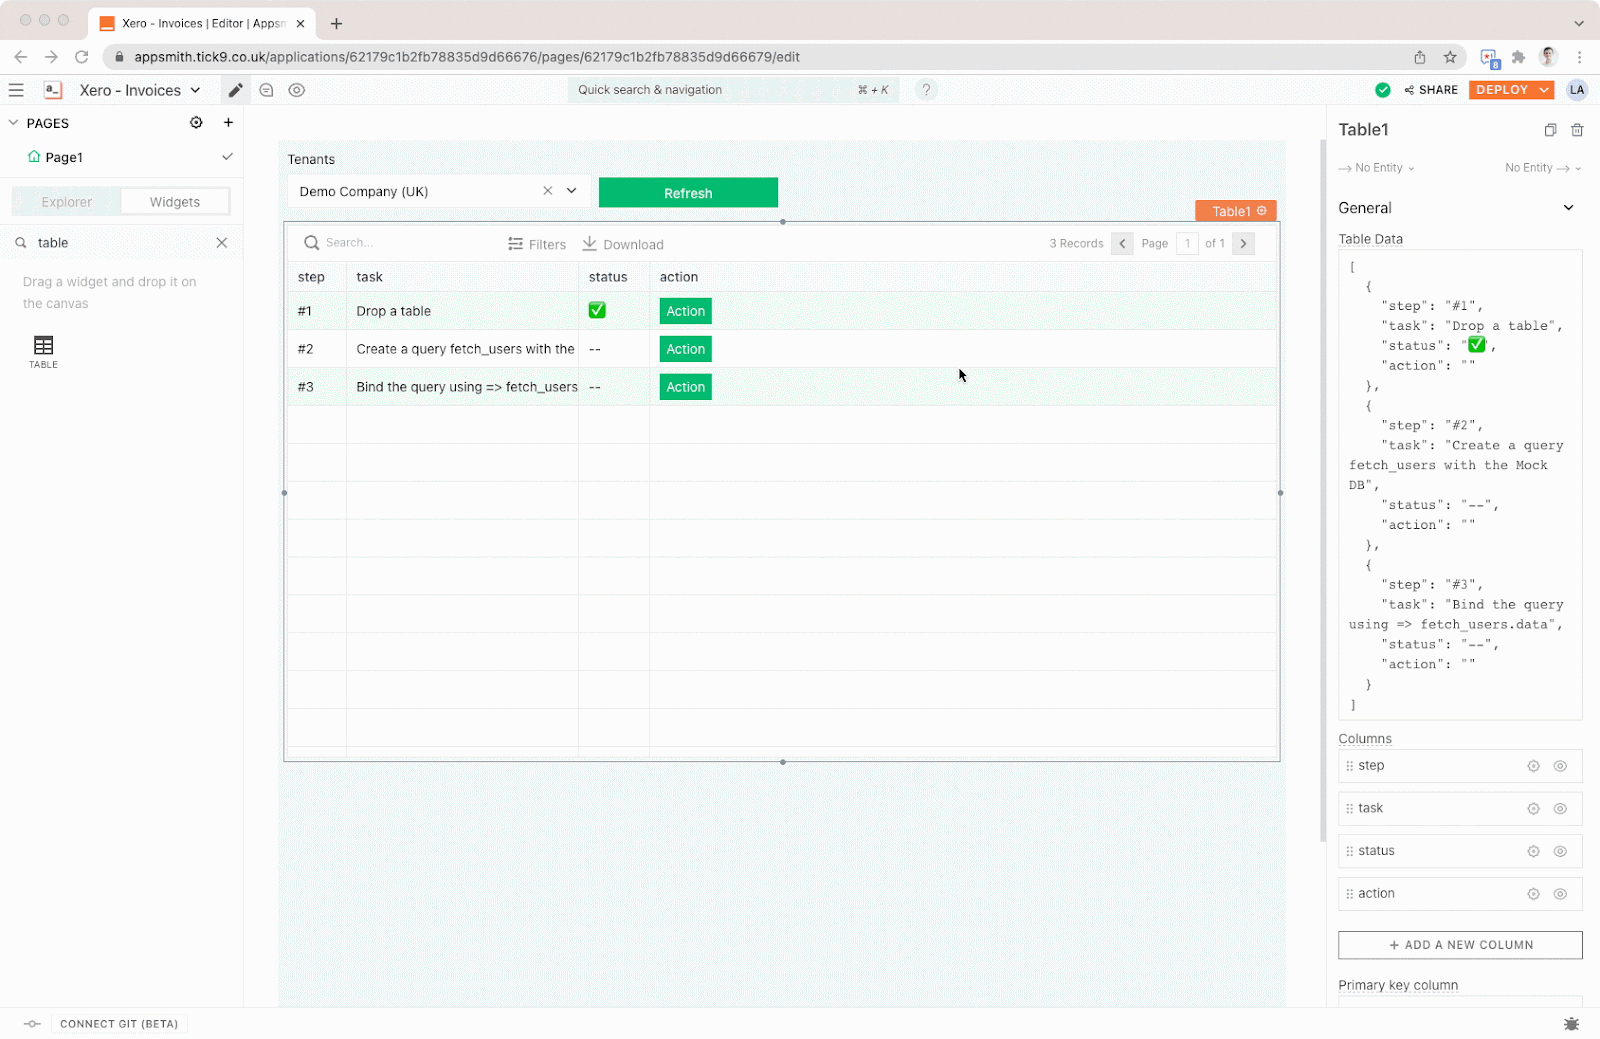Click the Download icon above the table
Image resolution: width=1600 pixels, height=1039 pixels.
pyautogui.click(x=592, y=243)
